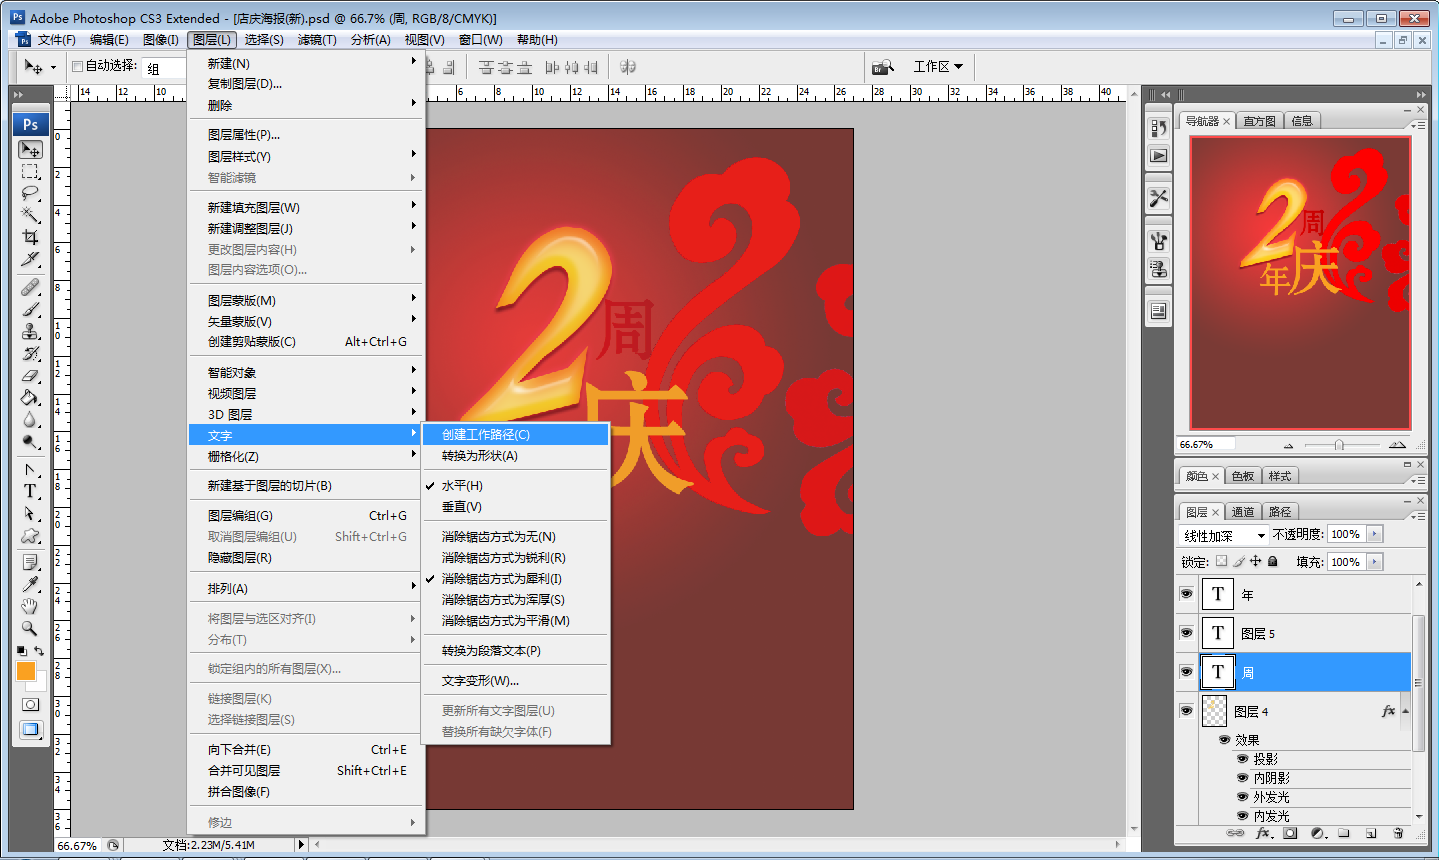The height and width of the screenshot is (860, 1440).
Task: Hide the 年 layer eye icon
Action: click(1186, 594)
